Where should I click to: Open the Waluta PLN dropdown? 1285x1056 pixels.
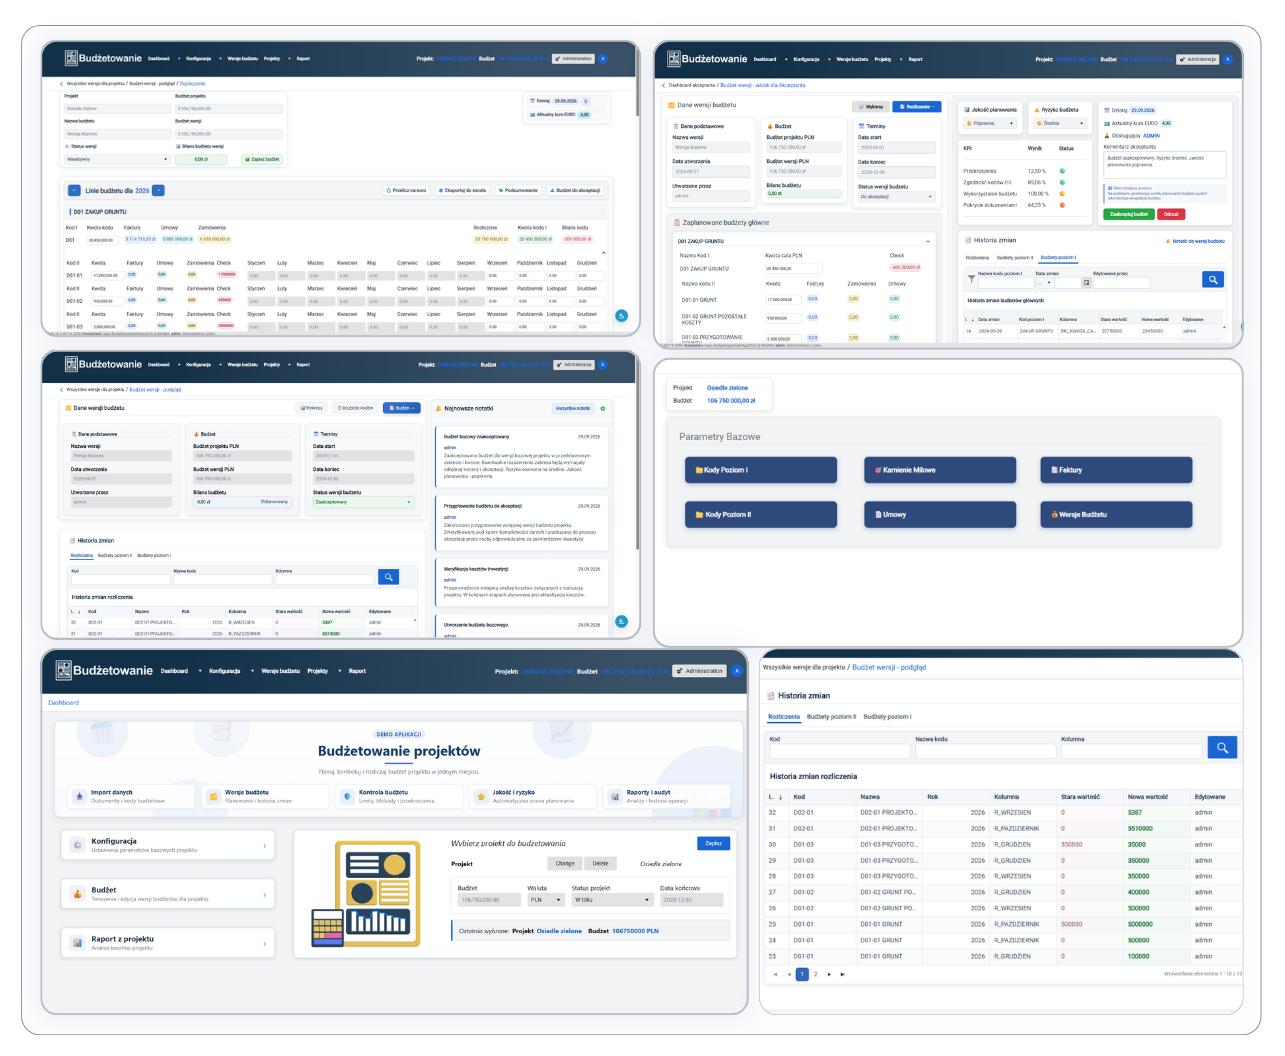click(x=546, y=900)
